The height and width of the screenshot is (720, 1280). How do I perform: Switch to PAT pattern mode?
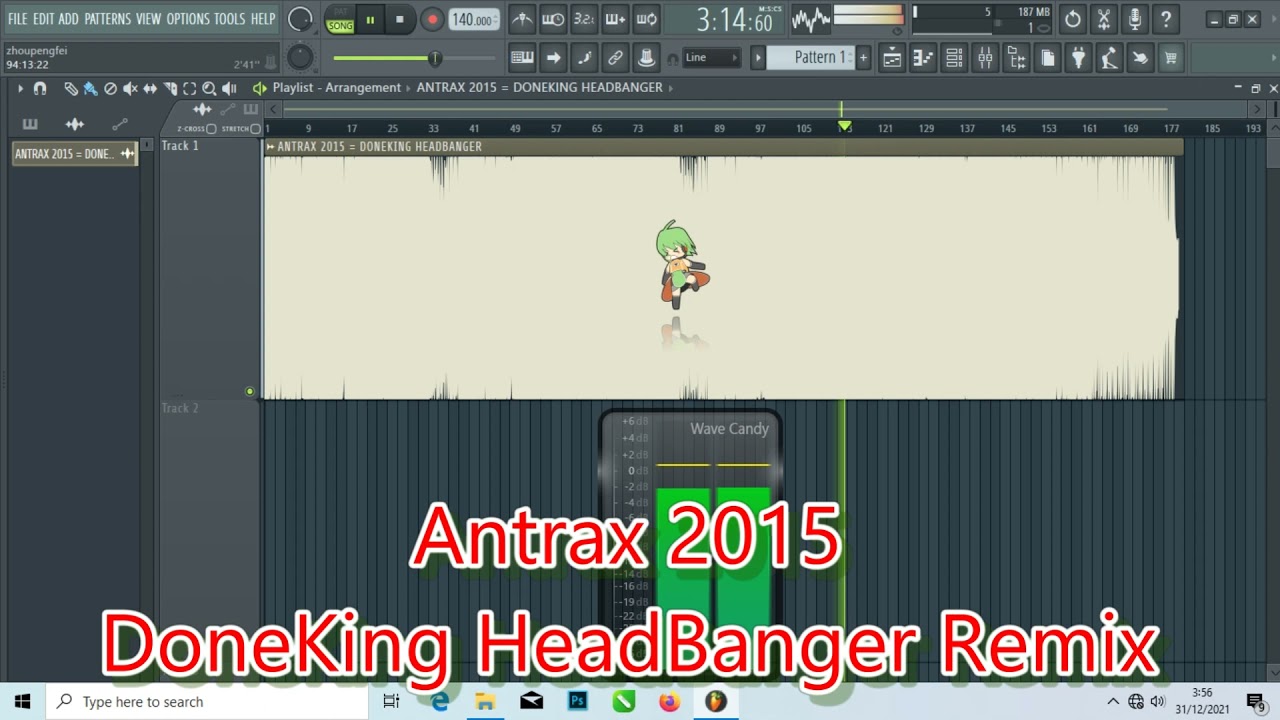[x=340, y=12]
